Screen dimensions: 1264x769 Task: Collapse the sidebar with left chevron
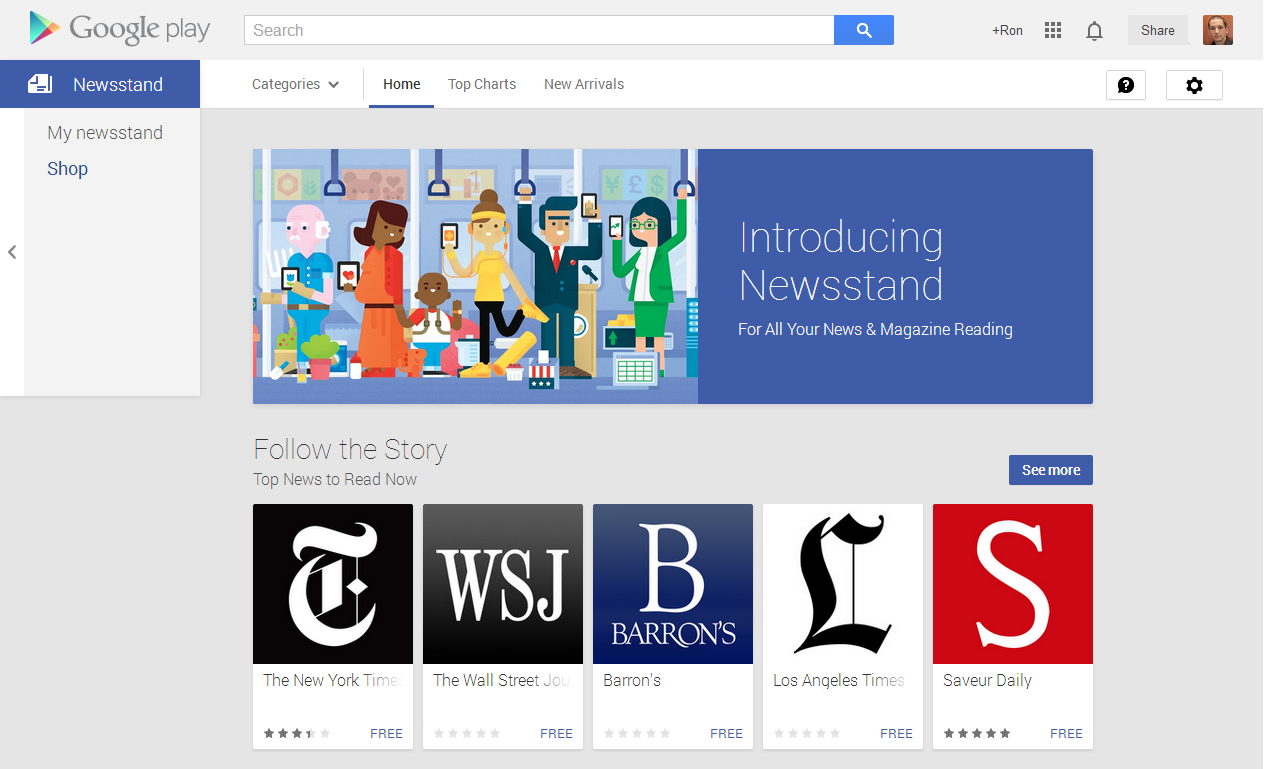[x=12, y=252]
